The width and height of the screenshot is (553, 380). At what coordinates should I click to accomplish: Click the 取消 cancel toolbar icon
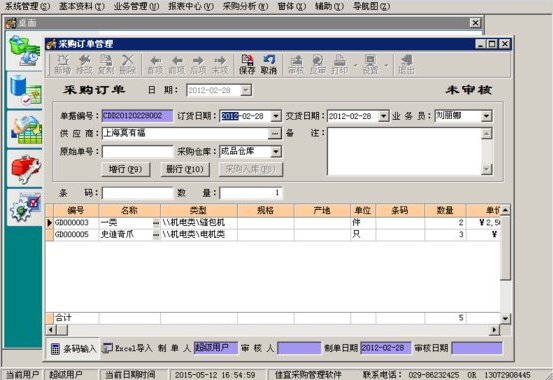click(268, 65)
